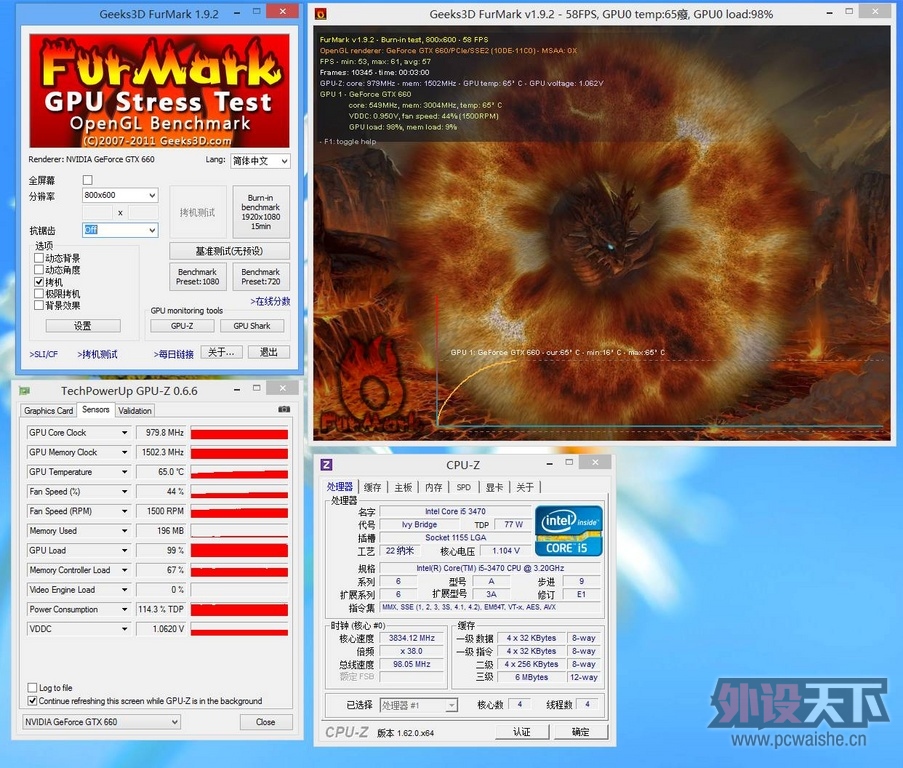Click the 认证 validate button in CPU-Z

coord(522,732)
